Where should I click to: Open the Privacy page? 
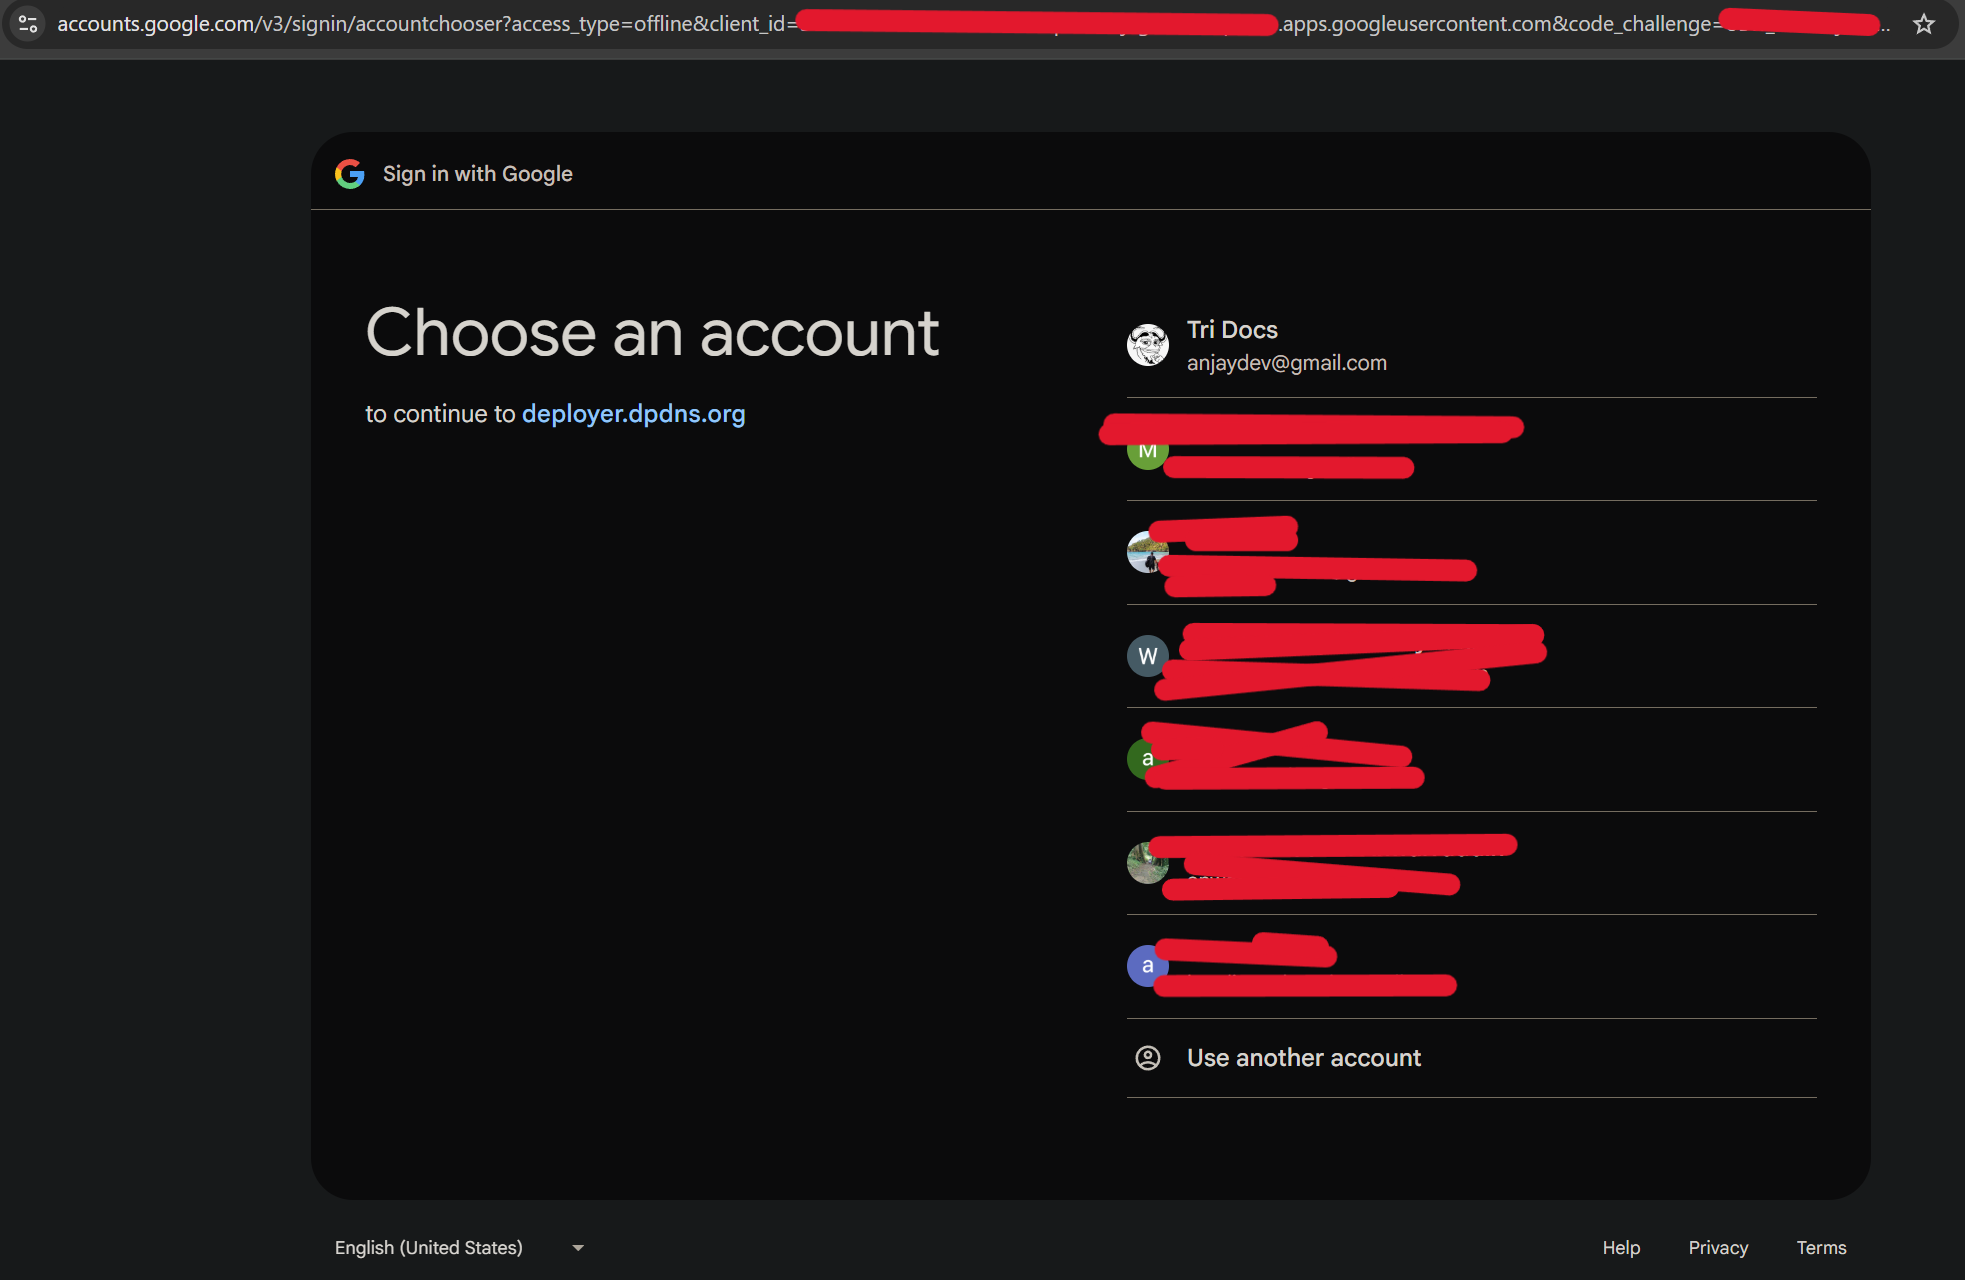click(1718, 1247)
